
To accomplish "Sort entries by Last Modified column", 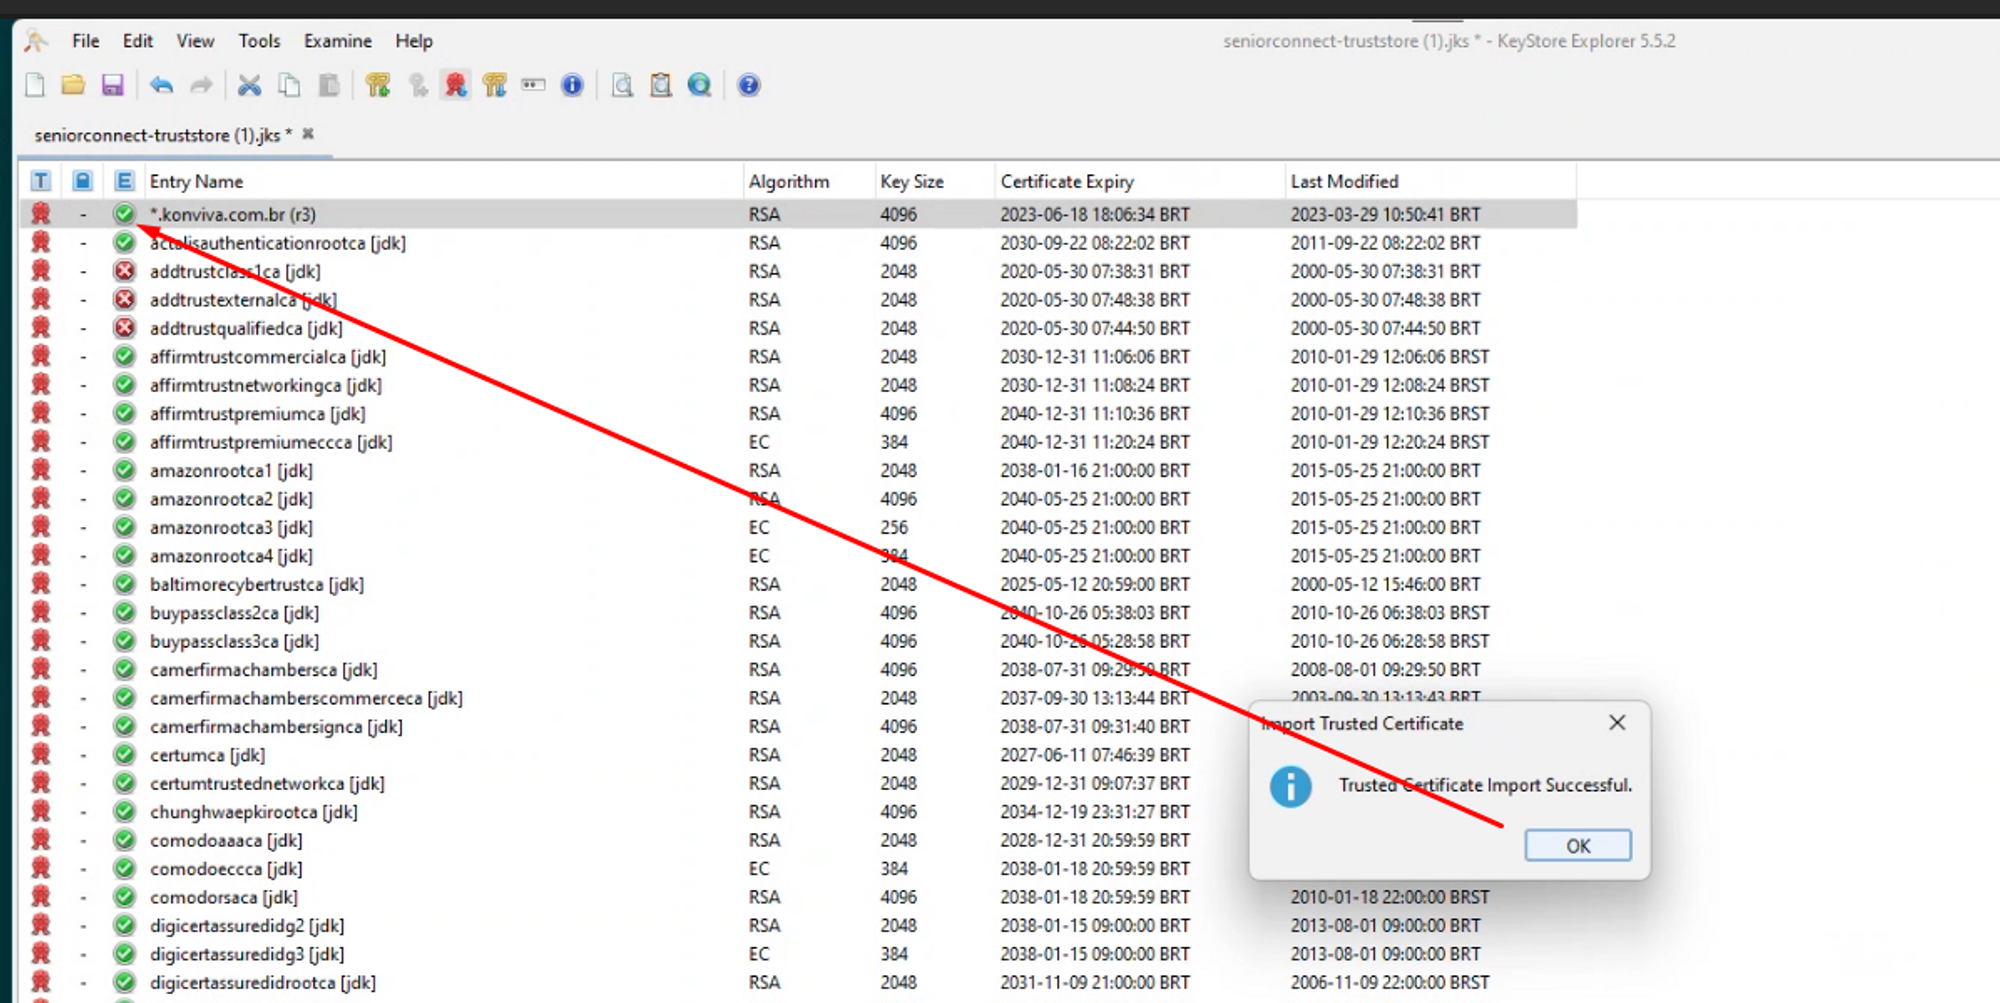I will tap(1431, 181).
